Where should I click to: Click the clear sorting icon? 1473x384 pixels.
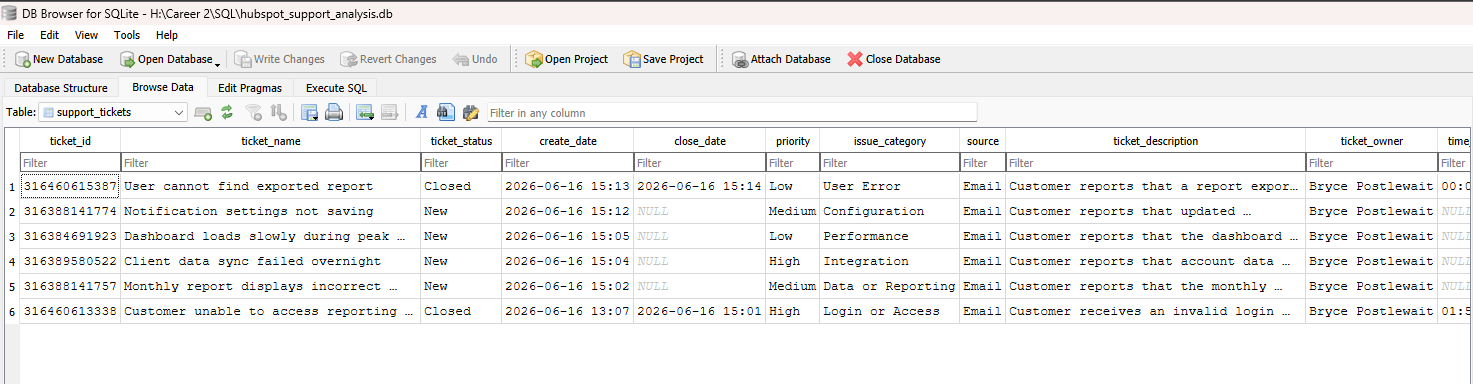coord(279,112)
